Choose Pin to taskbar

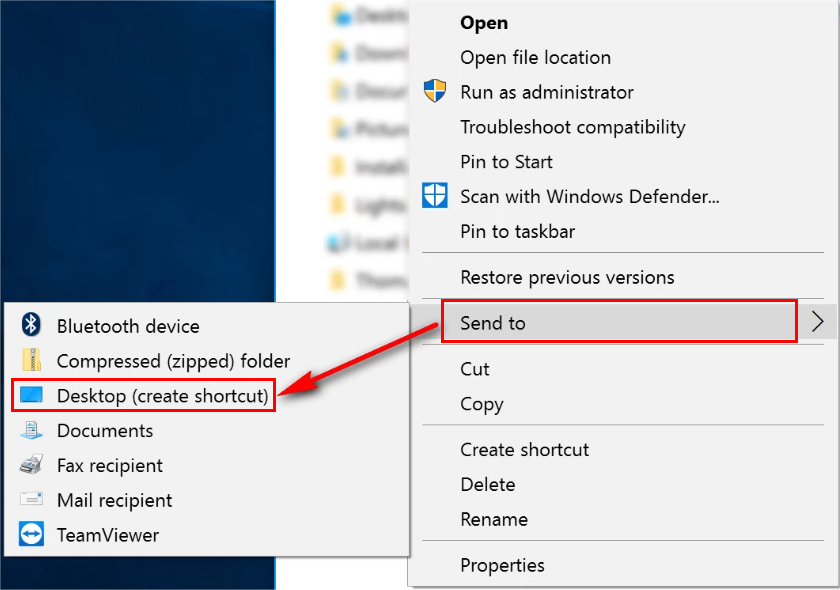tap(518, 231)
